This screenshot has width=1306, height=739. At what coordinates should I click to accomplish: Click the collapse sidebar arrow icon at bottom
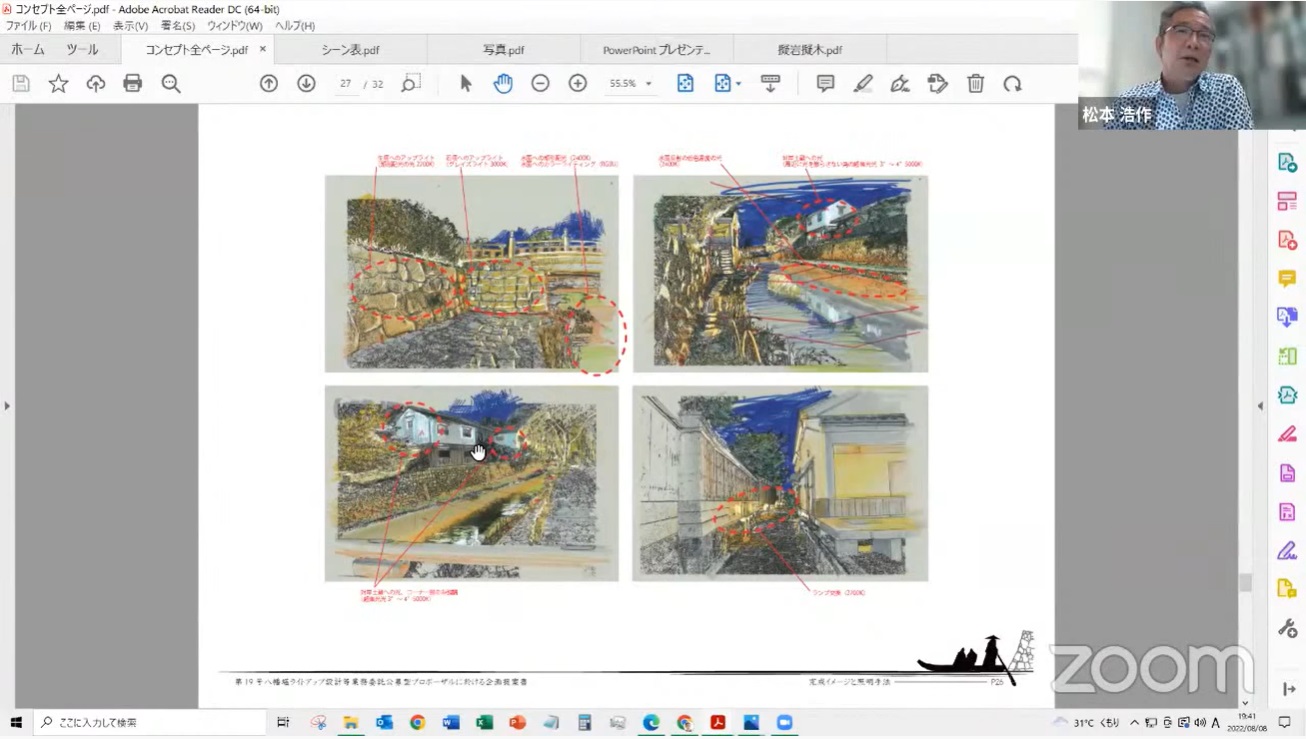(1288, 689)
